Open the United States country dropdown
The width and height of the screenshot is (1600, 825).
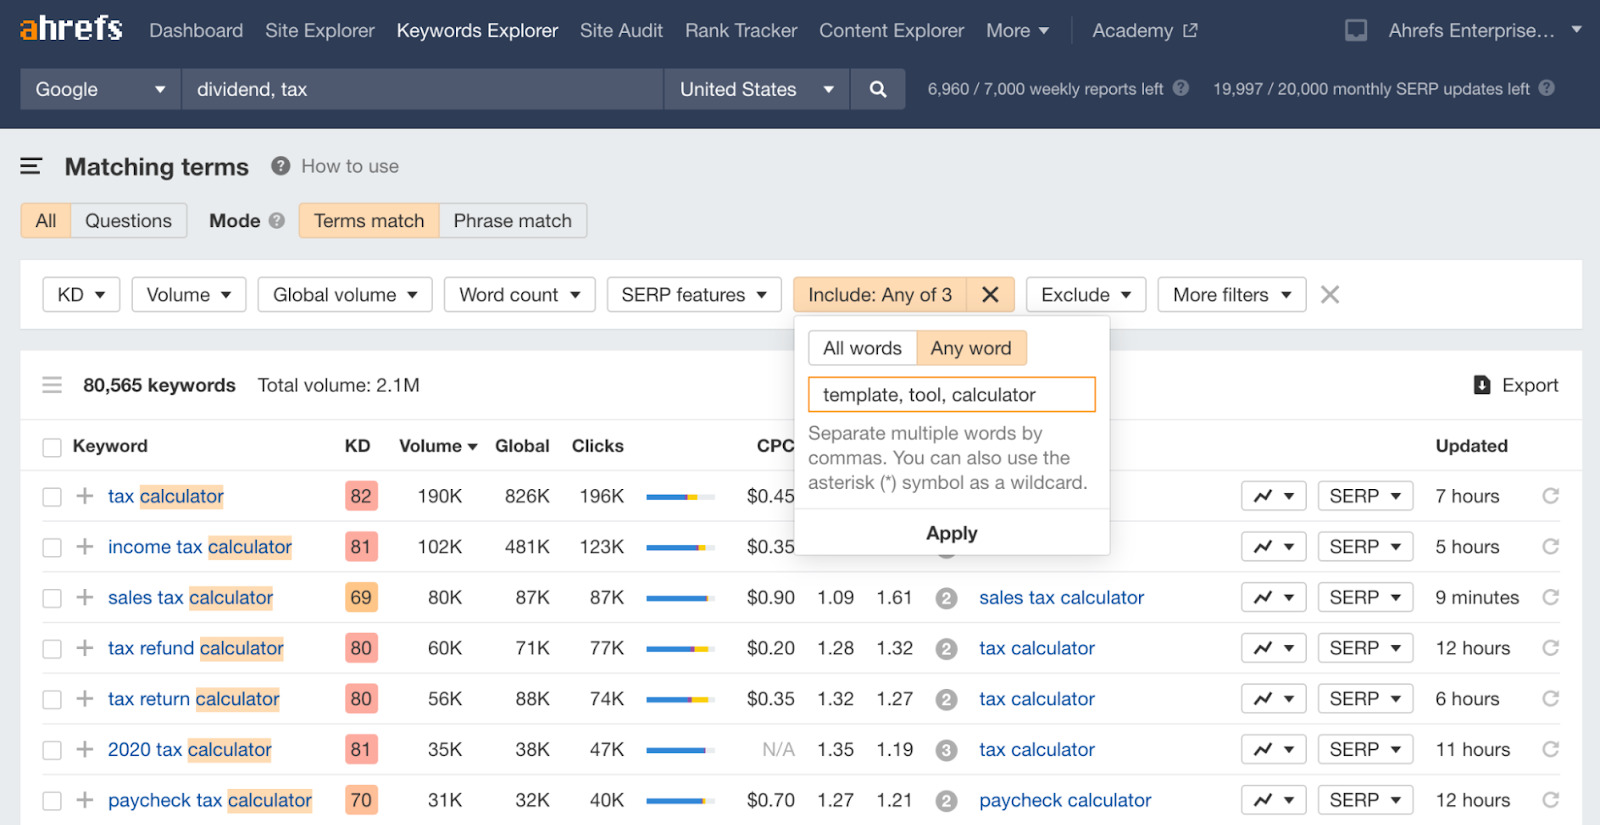(x=756, y=89)
